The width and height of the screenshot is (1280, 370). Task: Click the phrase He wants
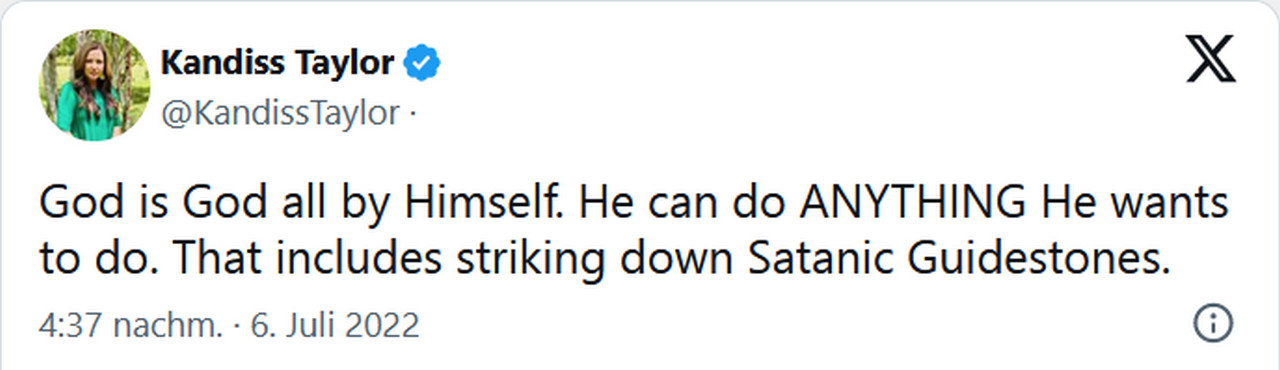pyautogui.click(x=1132, y=206)
